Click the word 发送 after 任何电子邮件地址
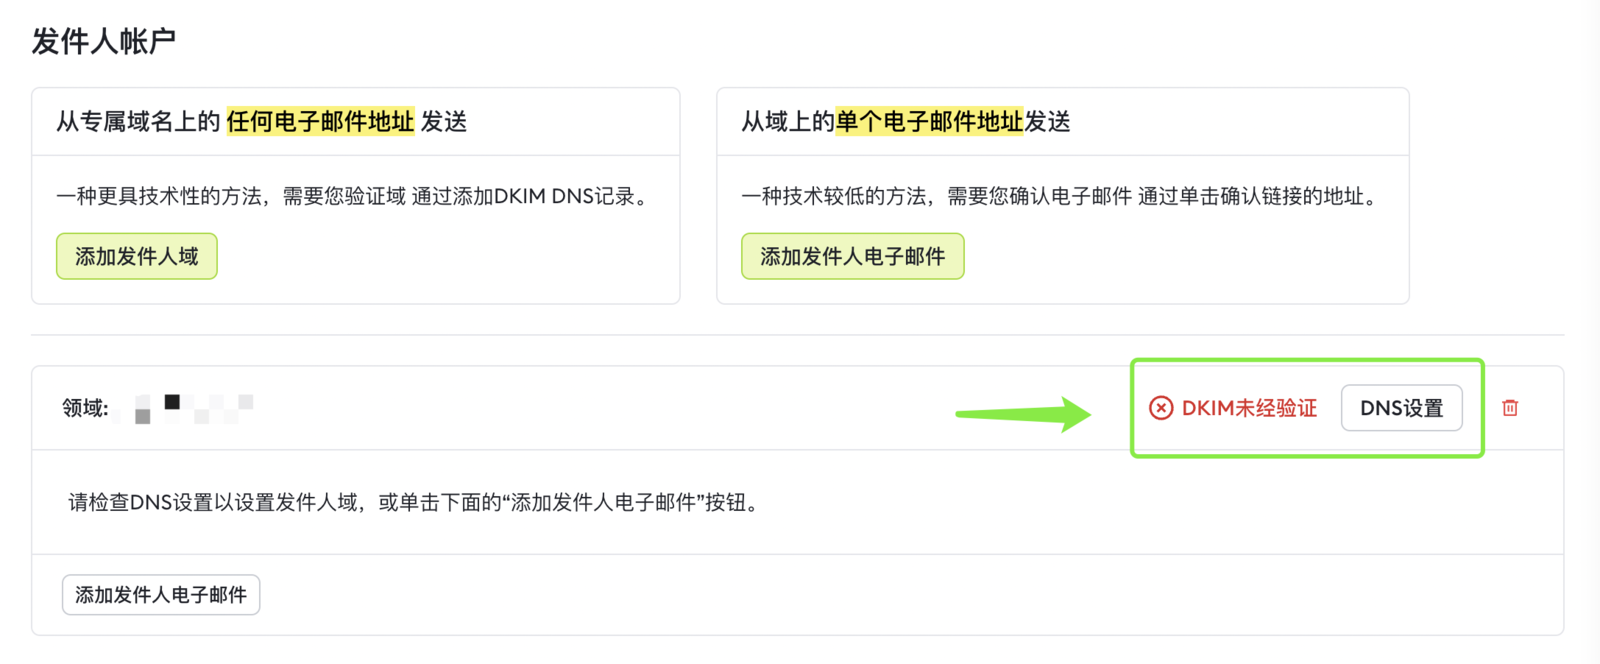The width and height of the screenshot is (1600, 664). 444,122
